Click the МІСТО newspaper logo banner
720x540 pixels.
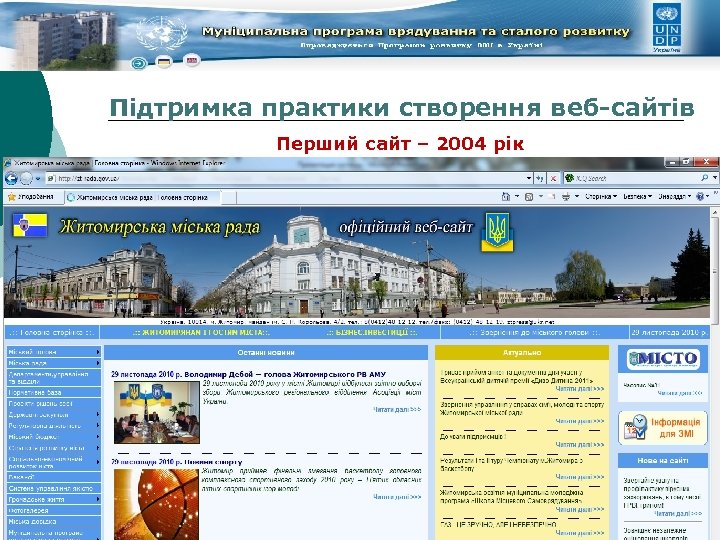coord(663,359)
